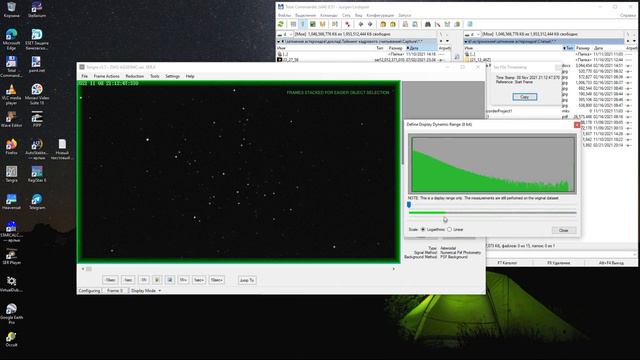Click the F7 Каталог button in Total Commander
The height and width of the screenshot is (360, 640).
coord(507,263)
